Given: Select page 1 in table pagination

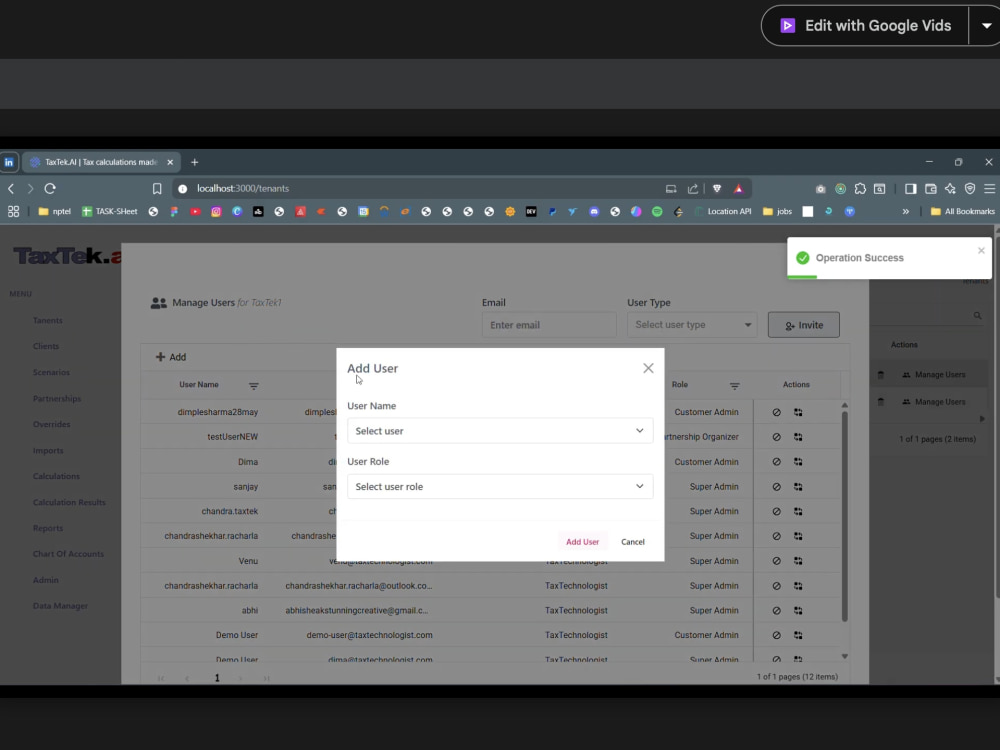Looking at the screenshot, I should click(217, 677).
